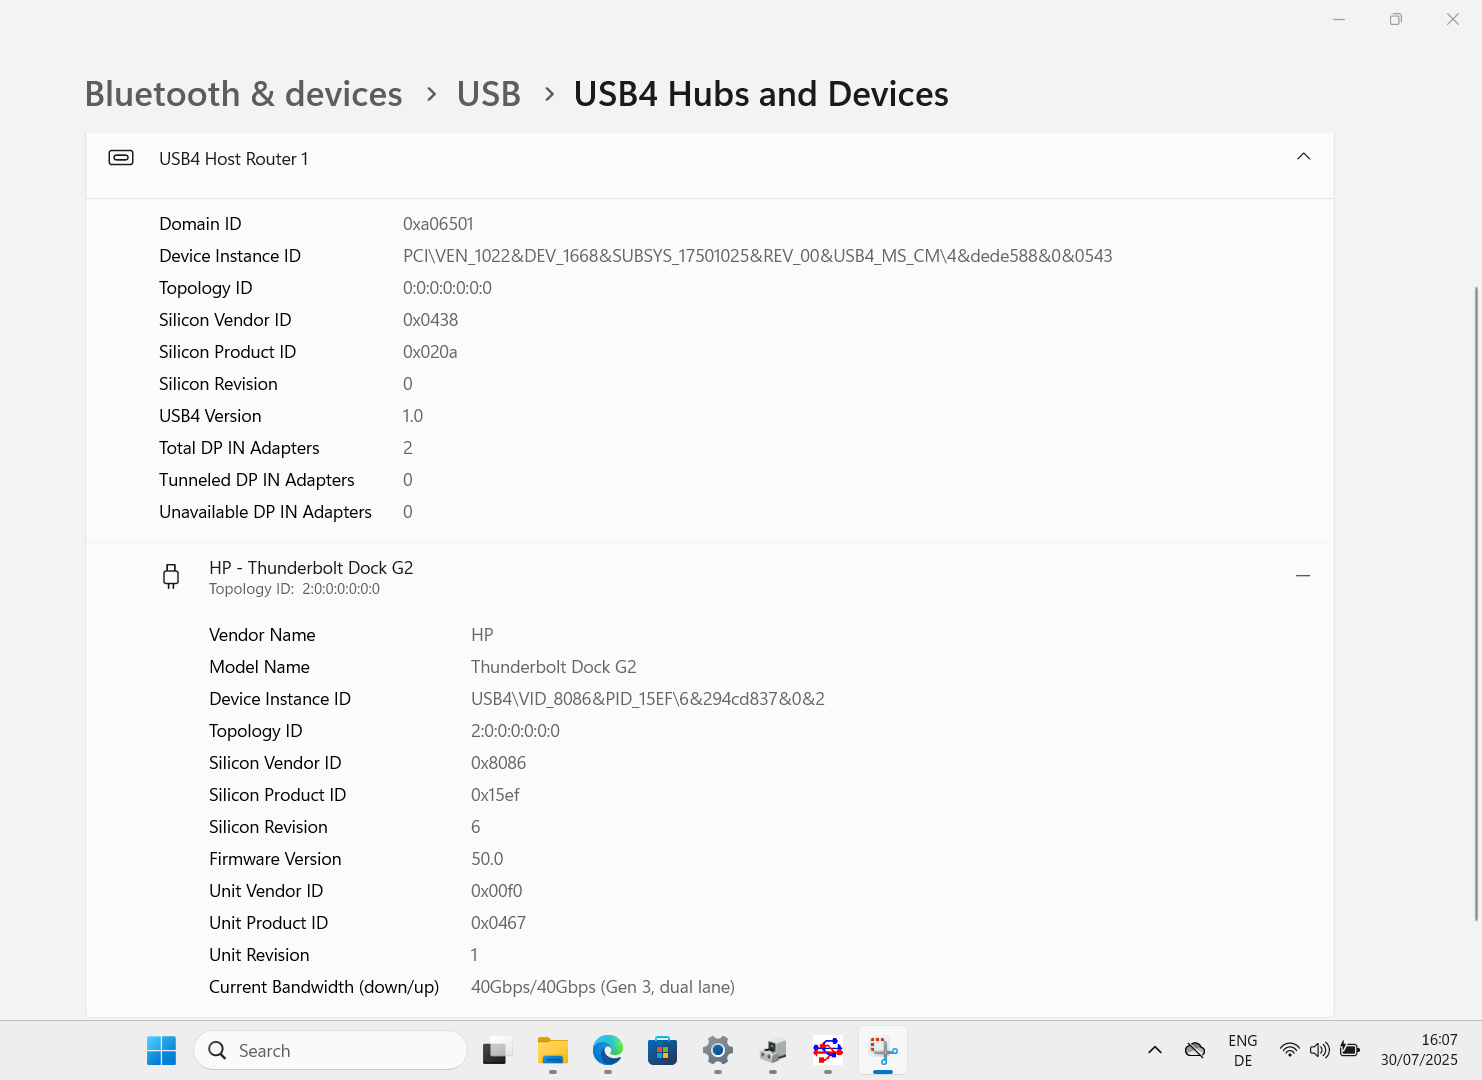Switch to Settings app in taskbar

[x=717, y=1051]
